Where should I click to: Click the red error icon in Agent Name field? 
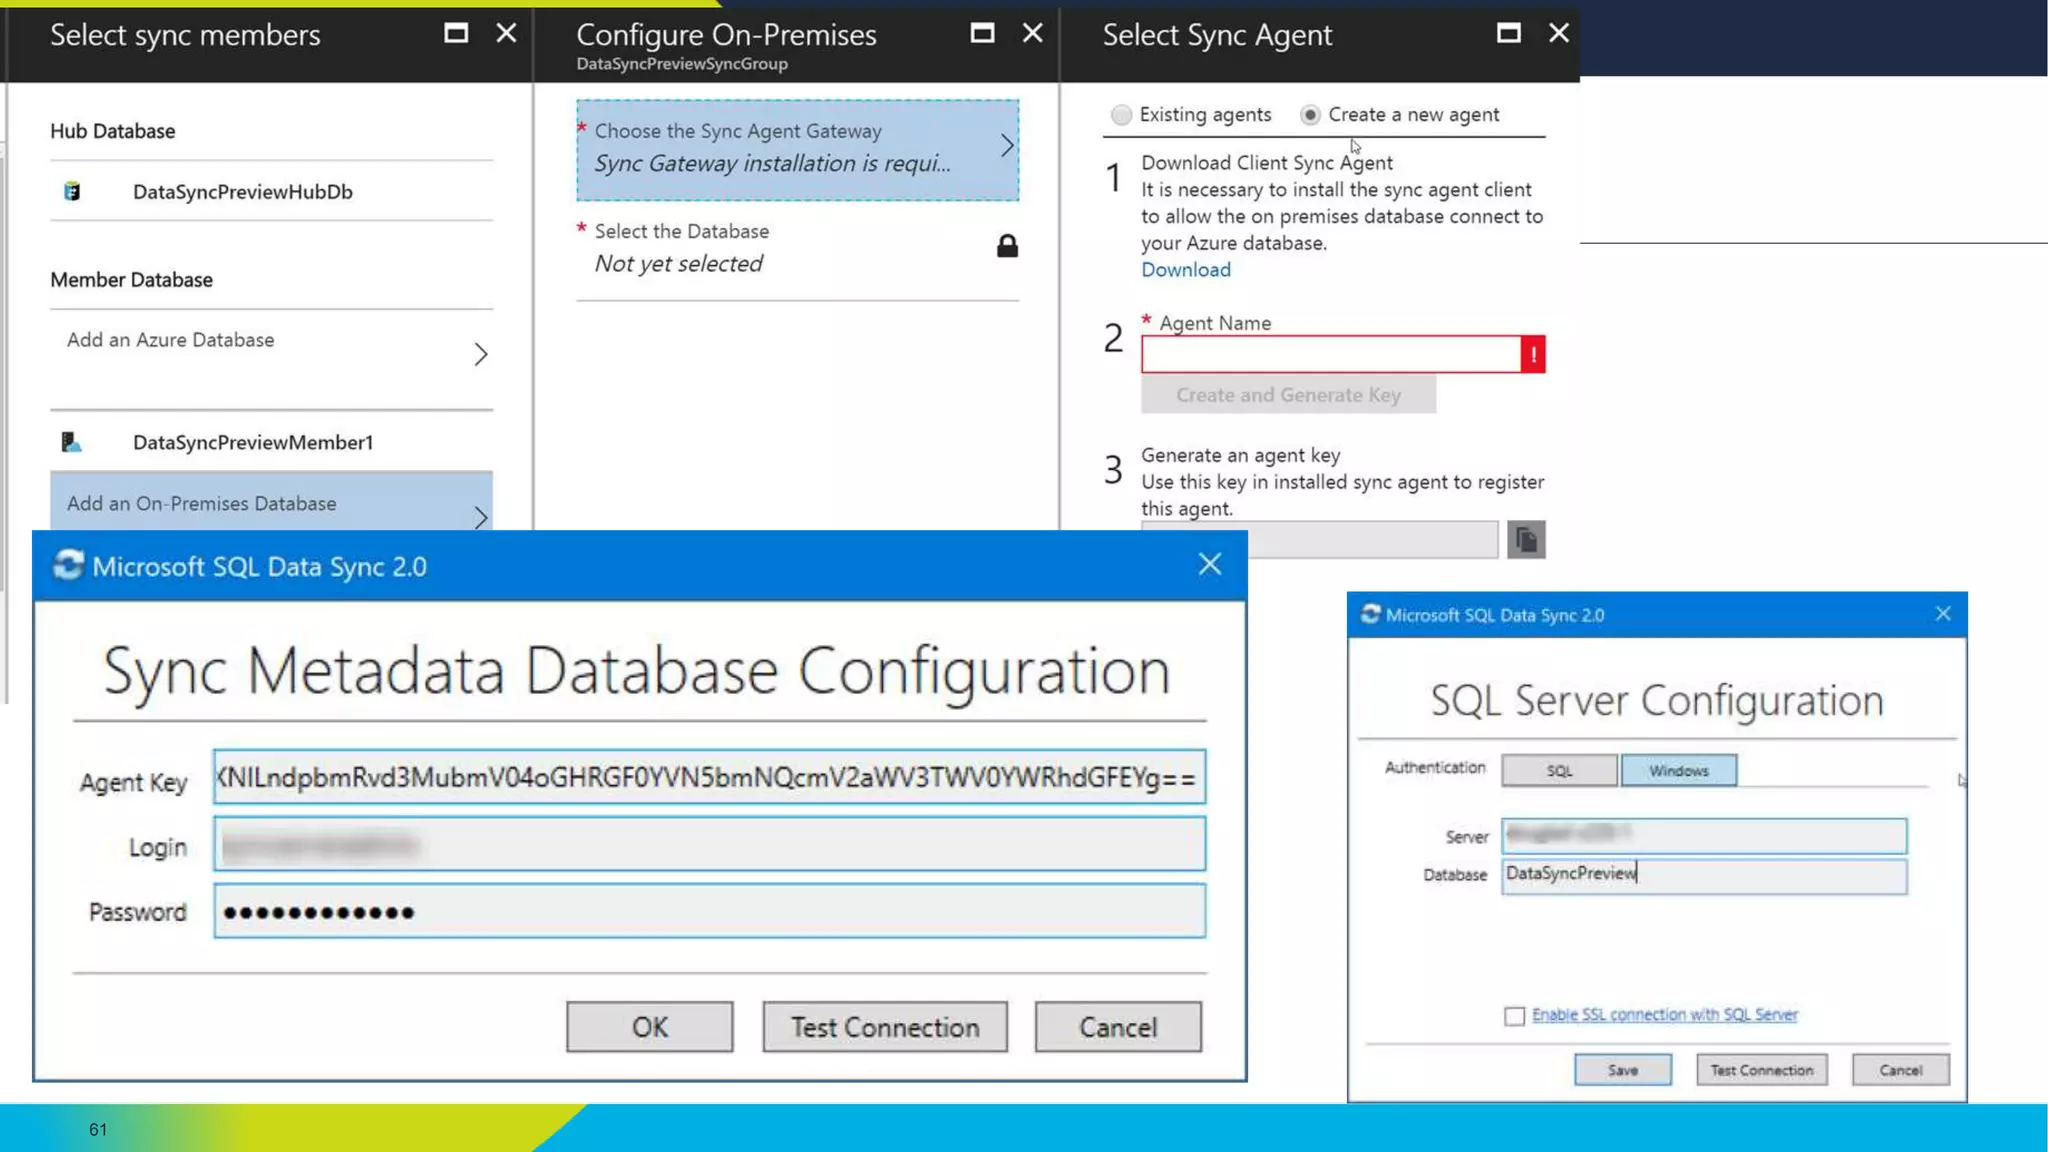click(x=1533, y=354)
